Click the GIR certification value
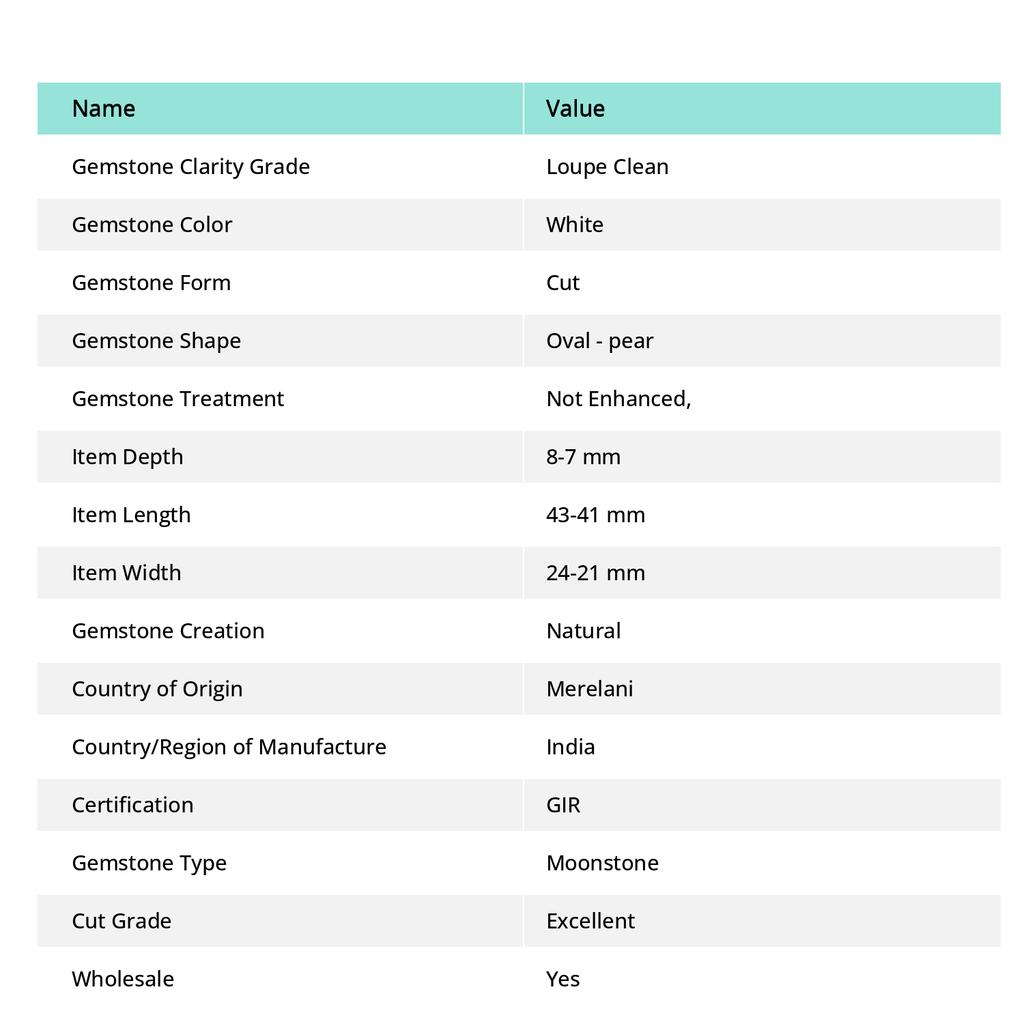This screenshot has width=1024, height=1024. [563, 804]
